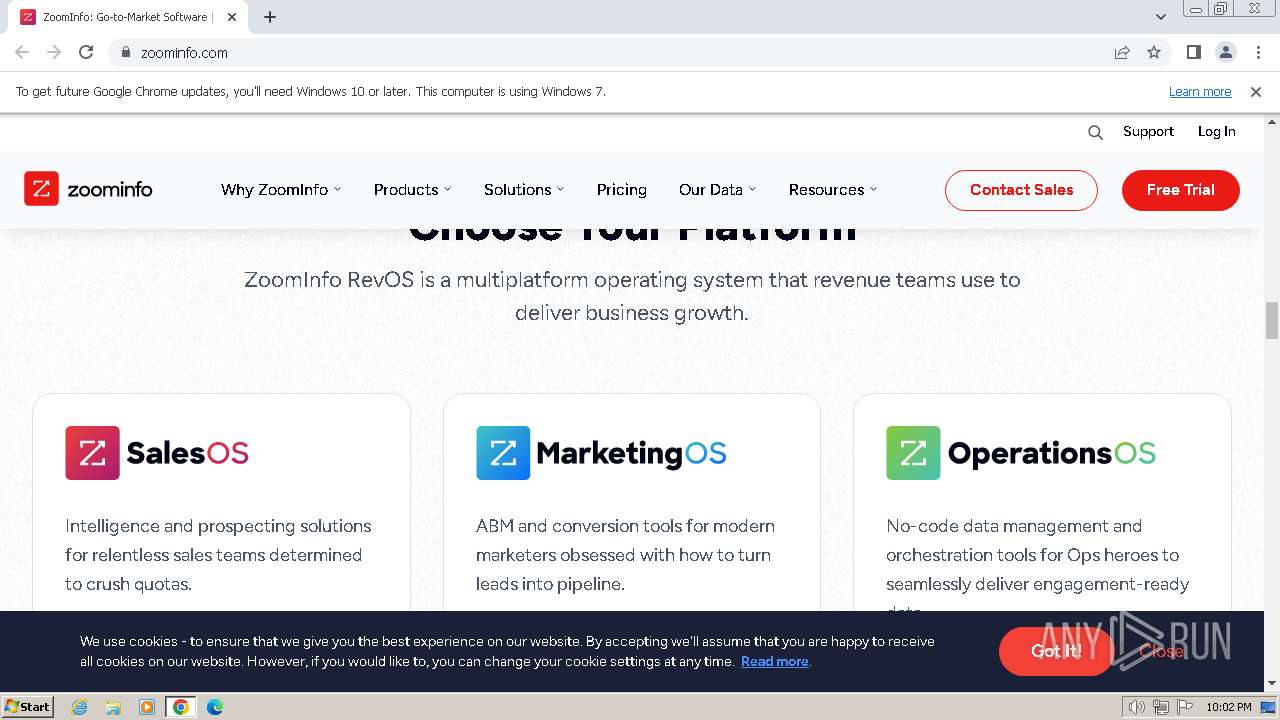Open File Explorer folder in taskbar
The width and height of the screenshot is (1280, 720).
[x=113, y=707]
